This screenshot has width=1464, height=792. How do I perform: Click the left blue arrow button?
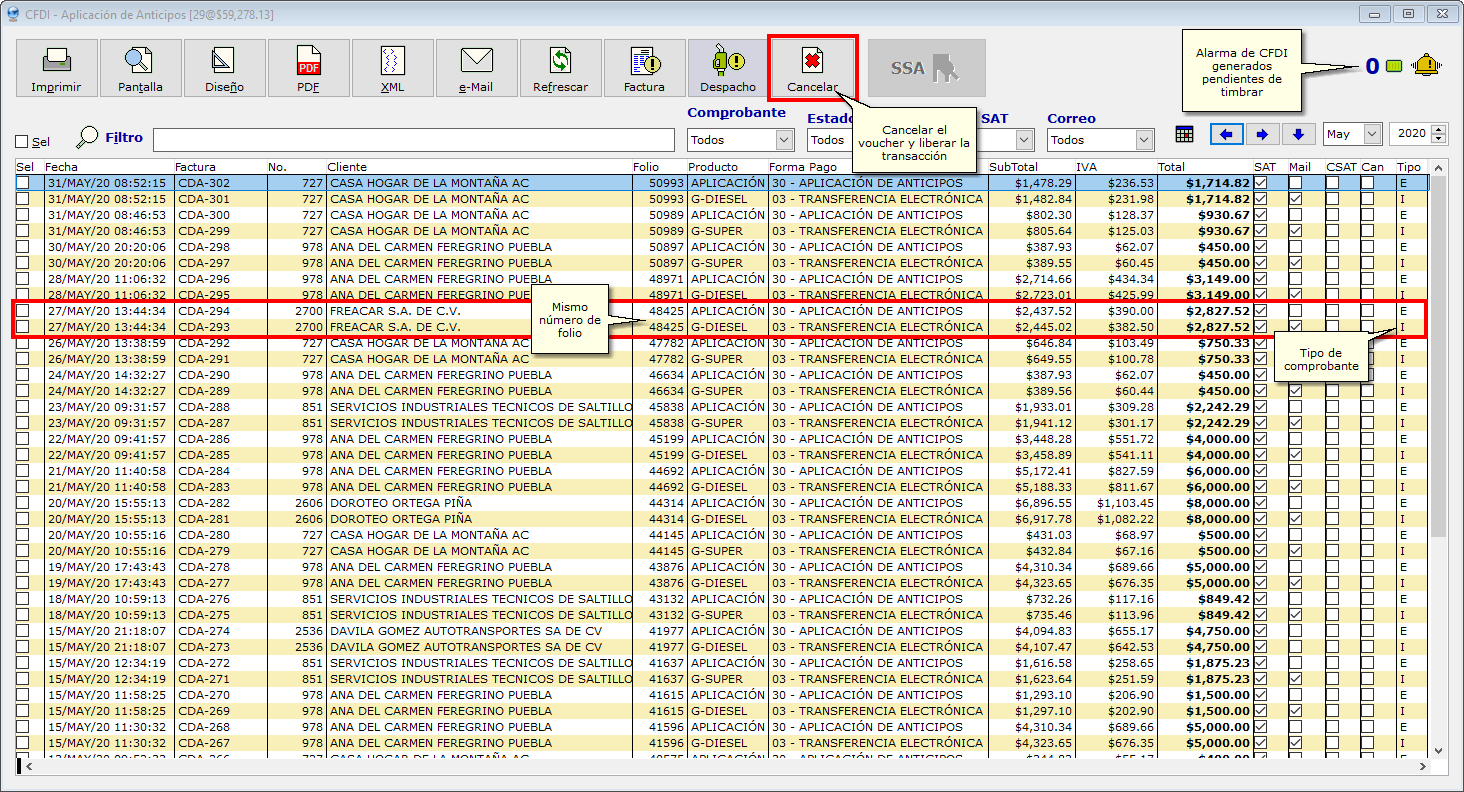point(1225,134)
